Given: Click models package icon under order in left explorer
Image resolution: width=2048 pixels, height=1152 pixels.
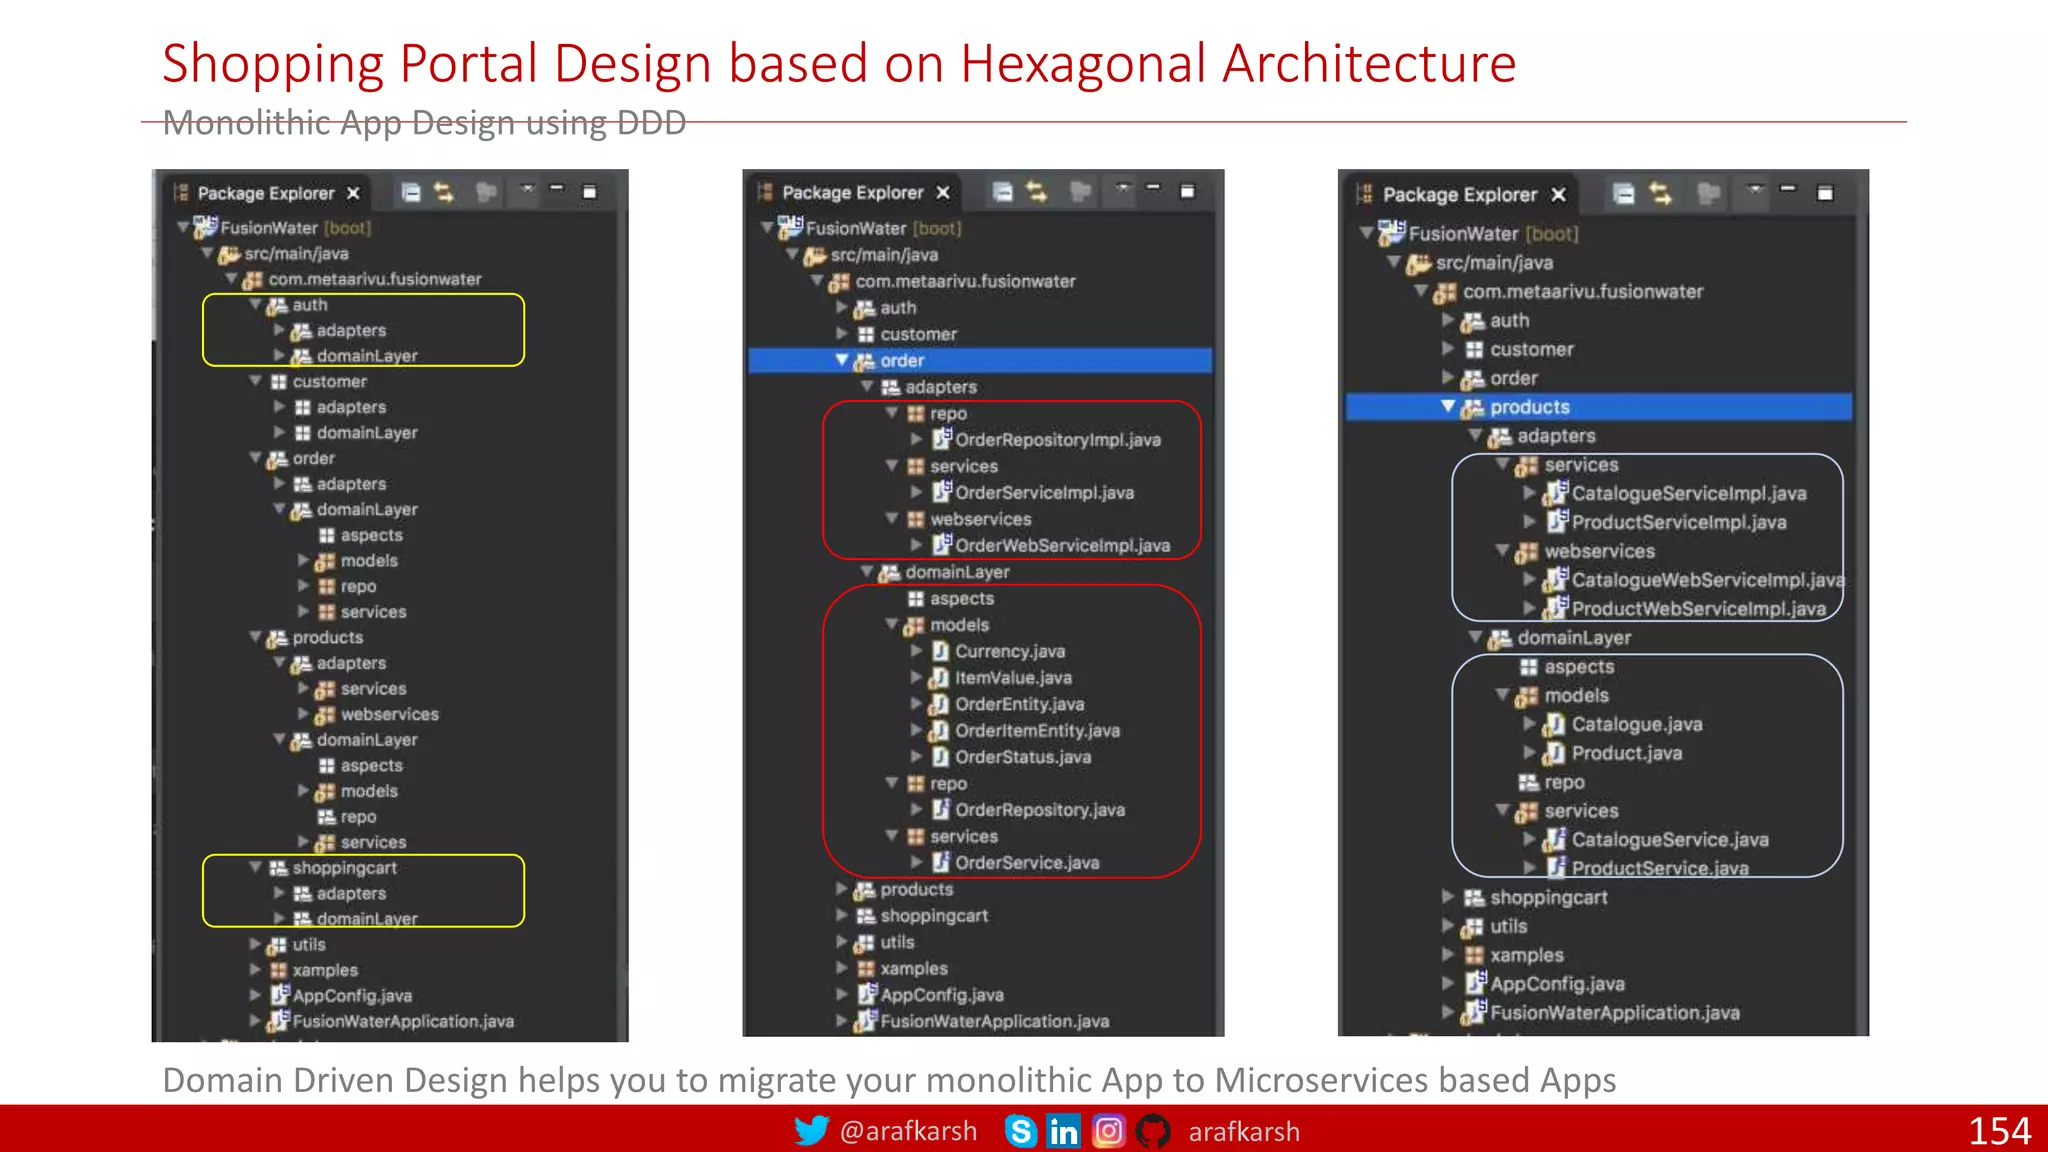Looking at the screenshot, I should point(325,561).
